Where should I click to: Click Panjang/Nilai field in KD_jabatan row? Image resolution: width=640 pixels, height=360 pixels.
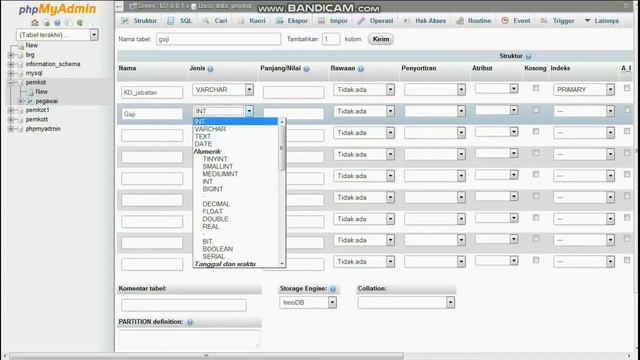point(293,92)
